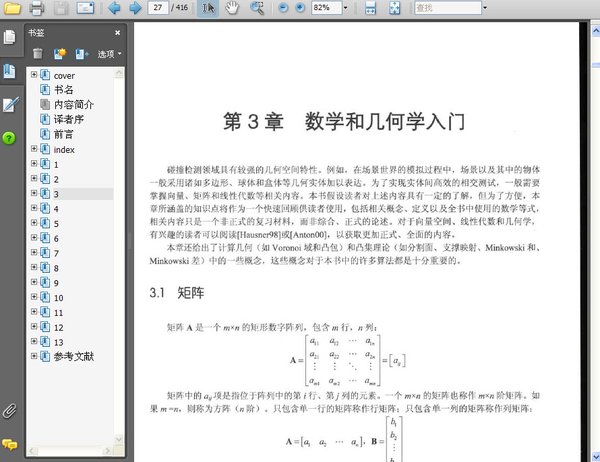Open the find box dropdown arrow
Image resolution: width=600 pixels, height=462 pixels.
coord(485,8)
